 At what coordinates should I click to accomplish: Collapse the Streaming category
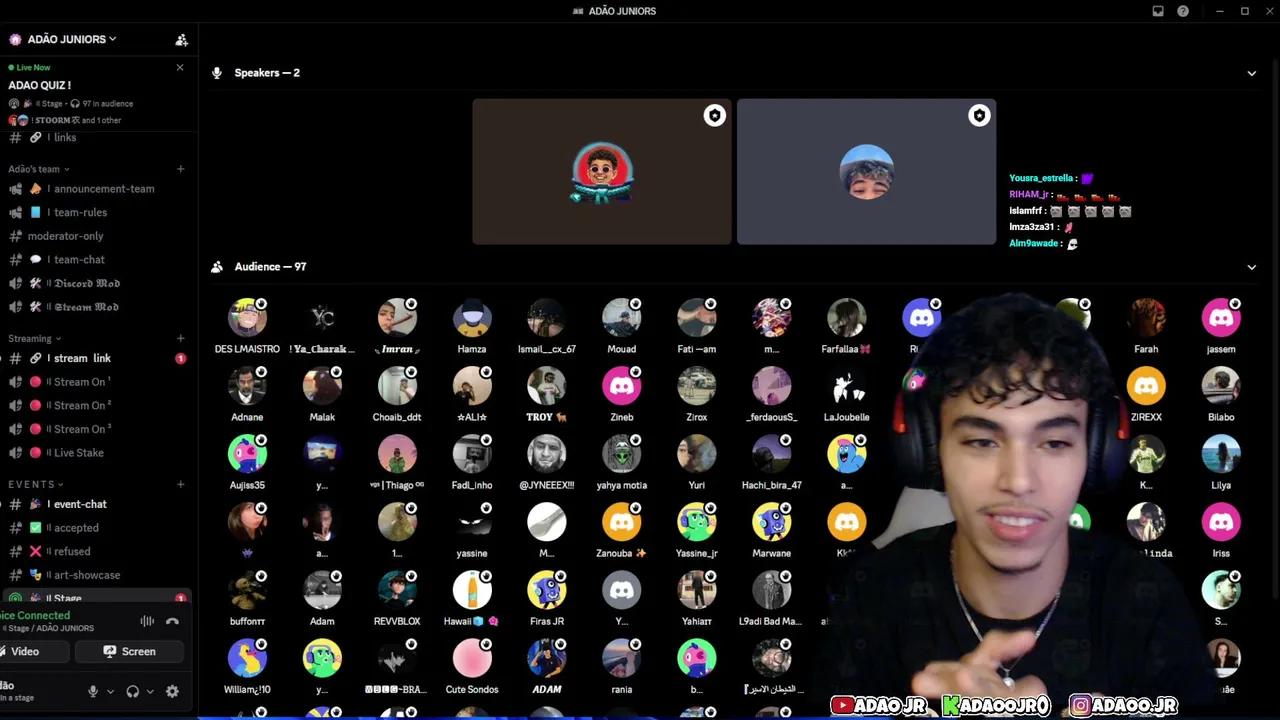coord(34,338)
